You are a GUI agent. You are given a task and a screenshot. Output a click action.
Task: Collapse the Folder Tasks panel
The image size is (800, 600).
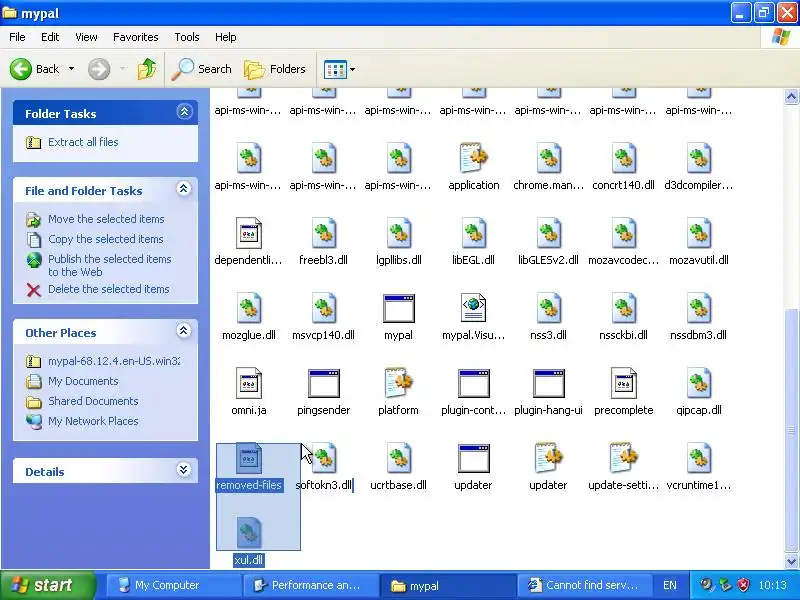click(184, 112)
